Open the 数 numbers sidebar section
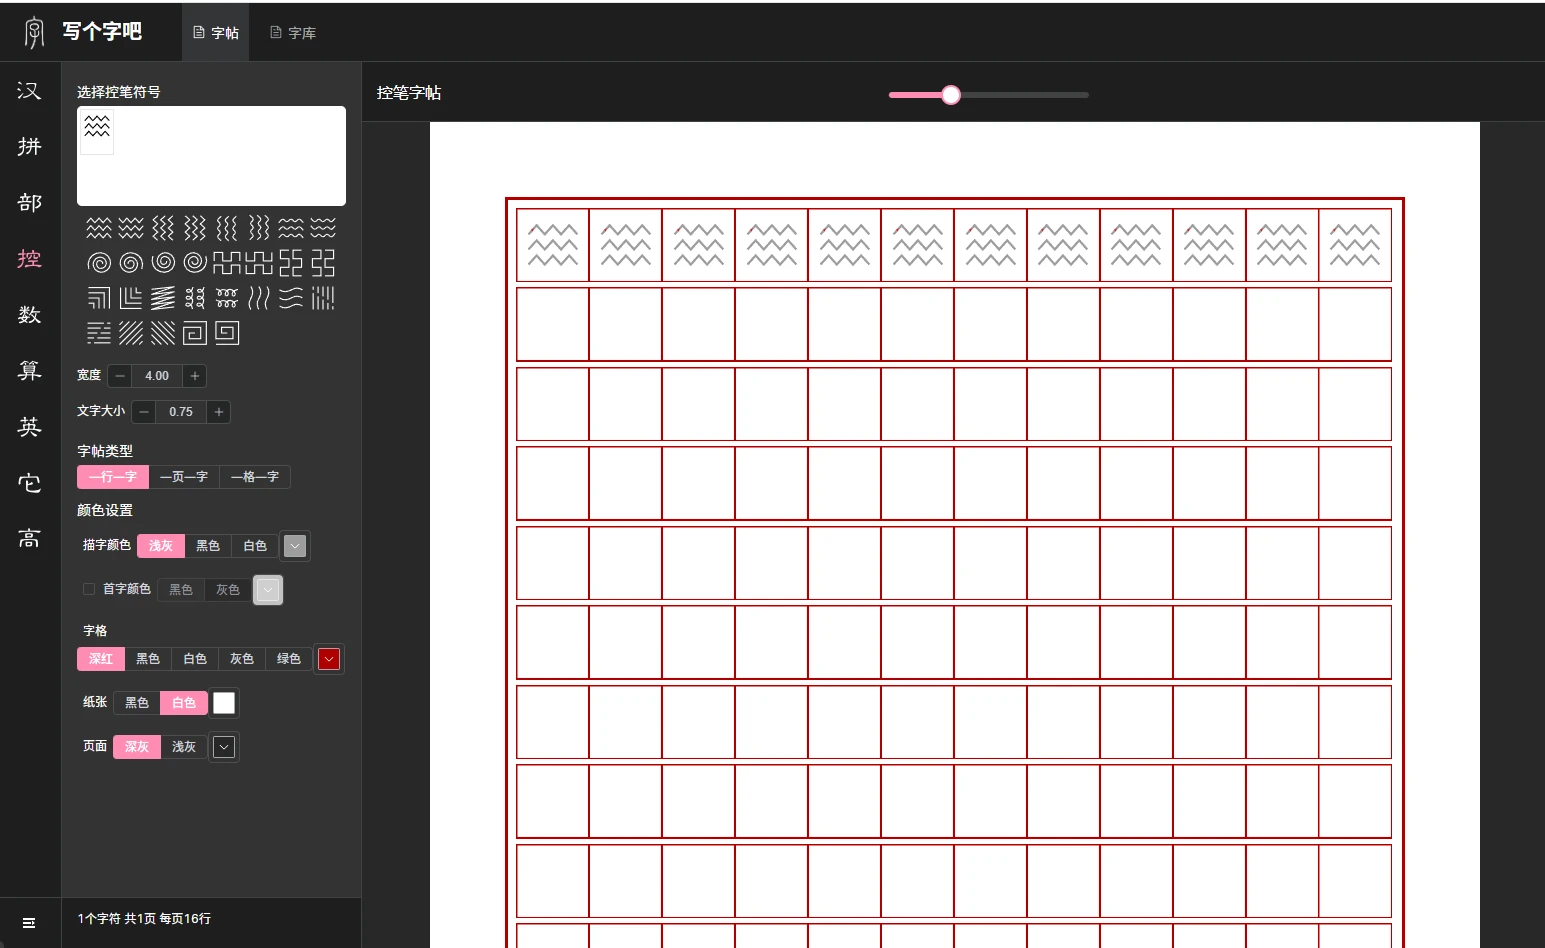This screenshot has width=1545, height=948. point(30,315)
